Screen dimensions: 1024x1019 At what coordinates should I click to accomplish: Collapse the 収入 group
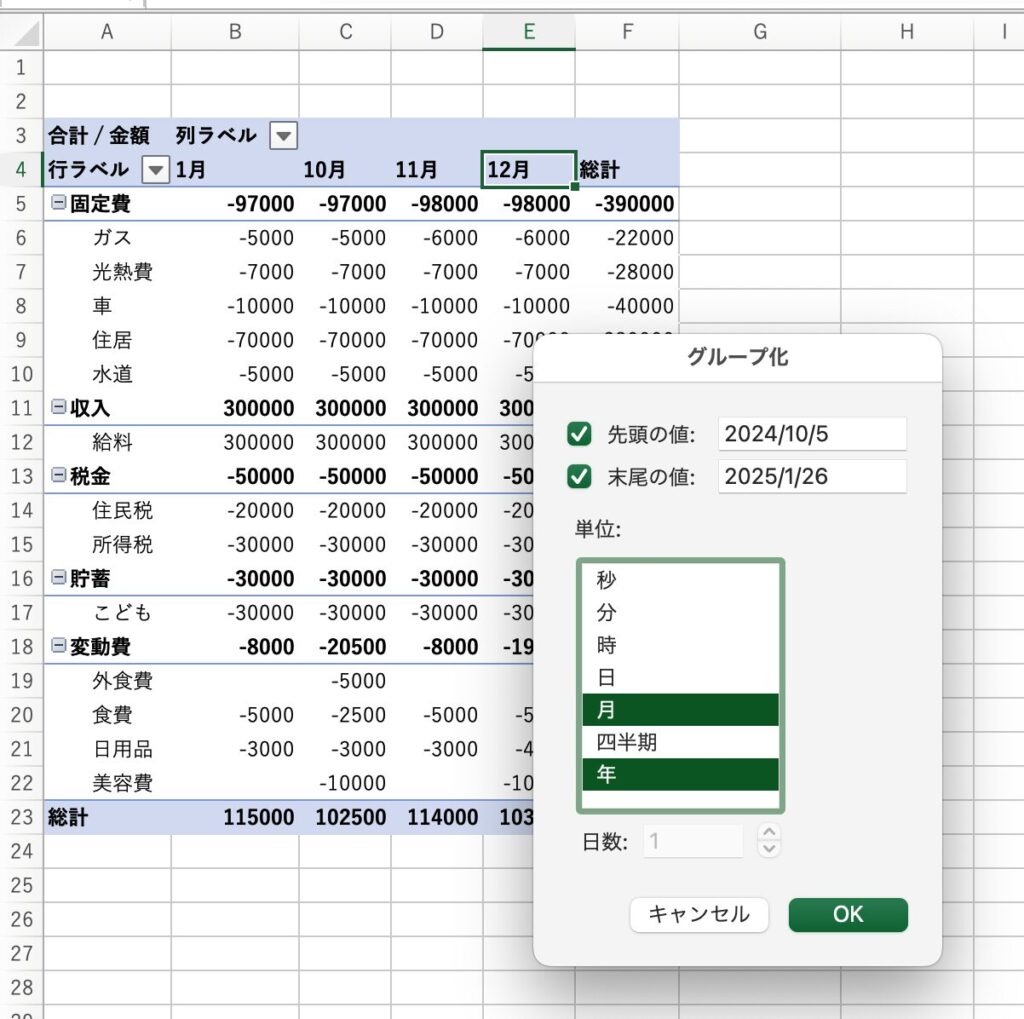coord(58,407)
